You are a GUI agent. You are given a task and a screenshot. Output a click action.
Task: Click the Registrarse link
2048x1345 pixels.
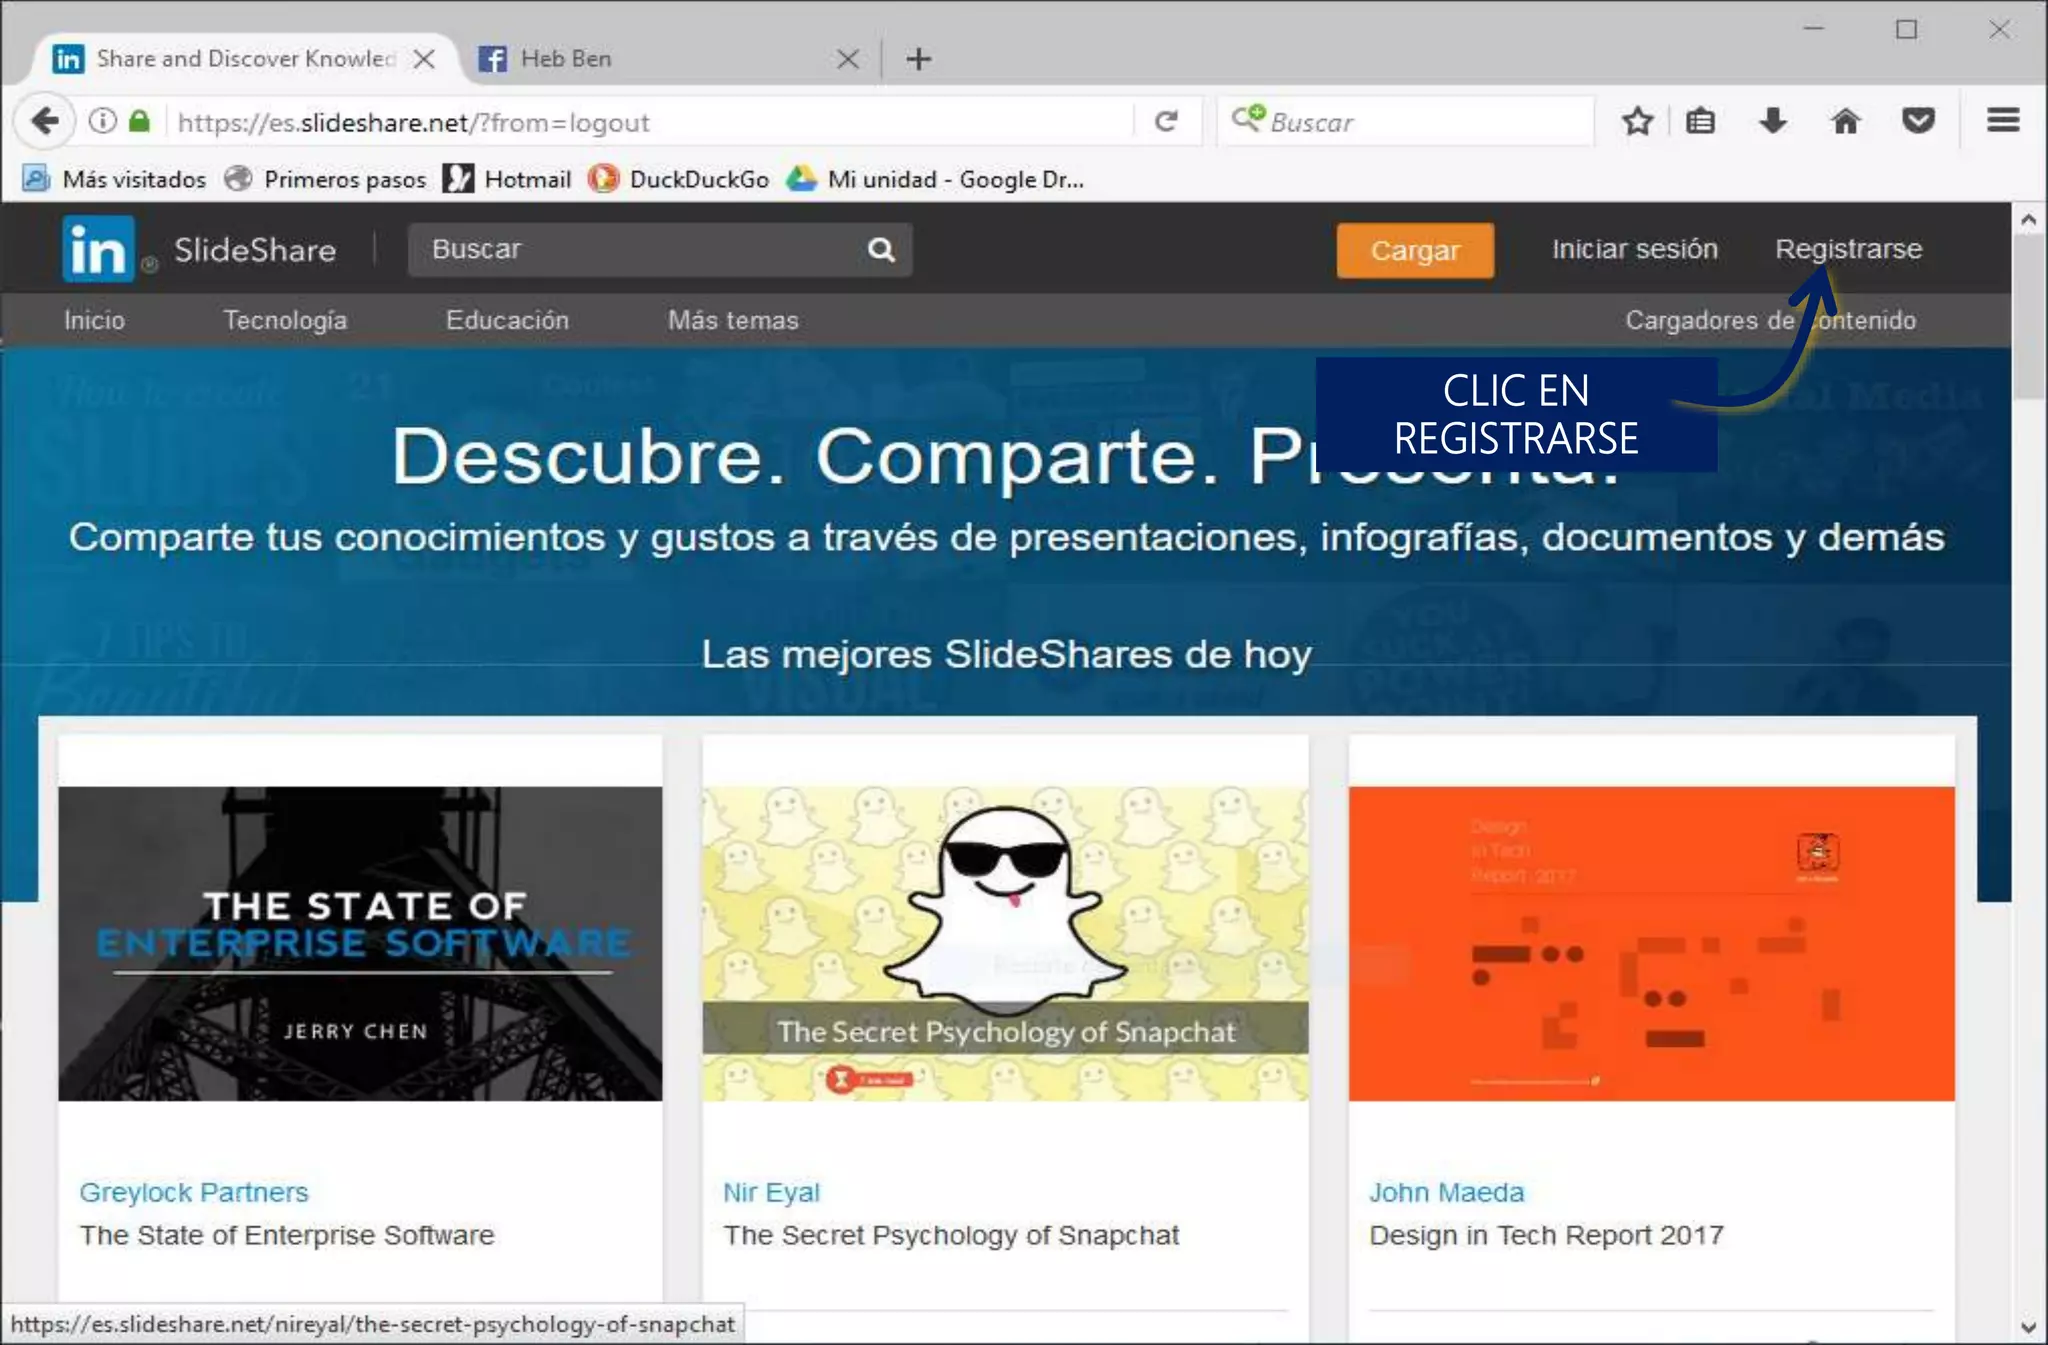[1848, 249]
